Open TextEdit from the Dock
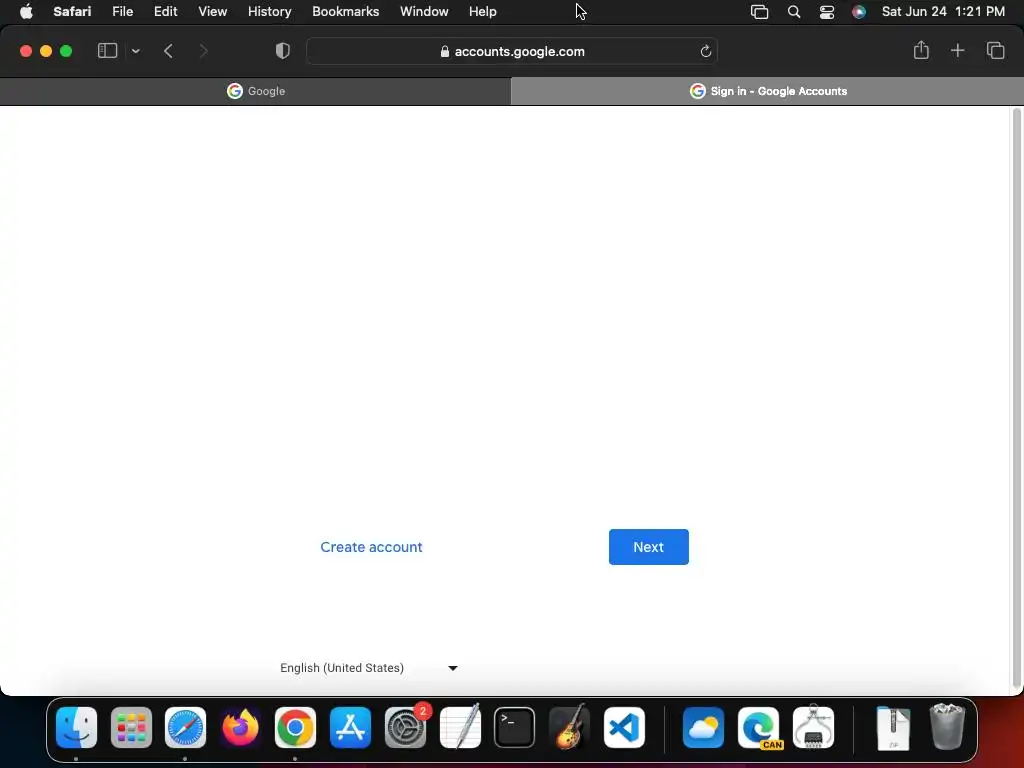The width and height of the screenshot is (1024, 768). [x=460, y=727]
